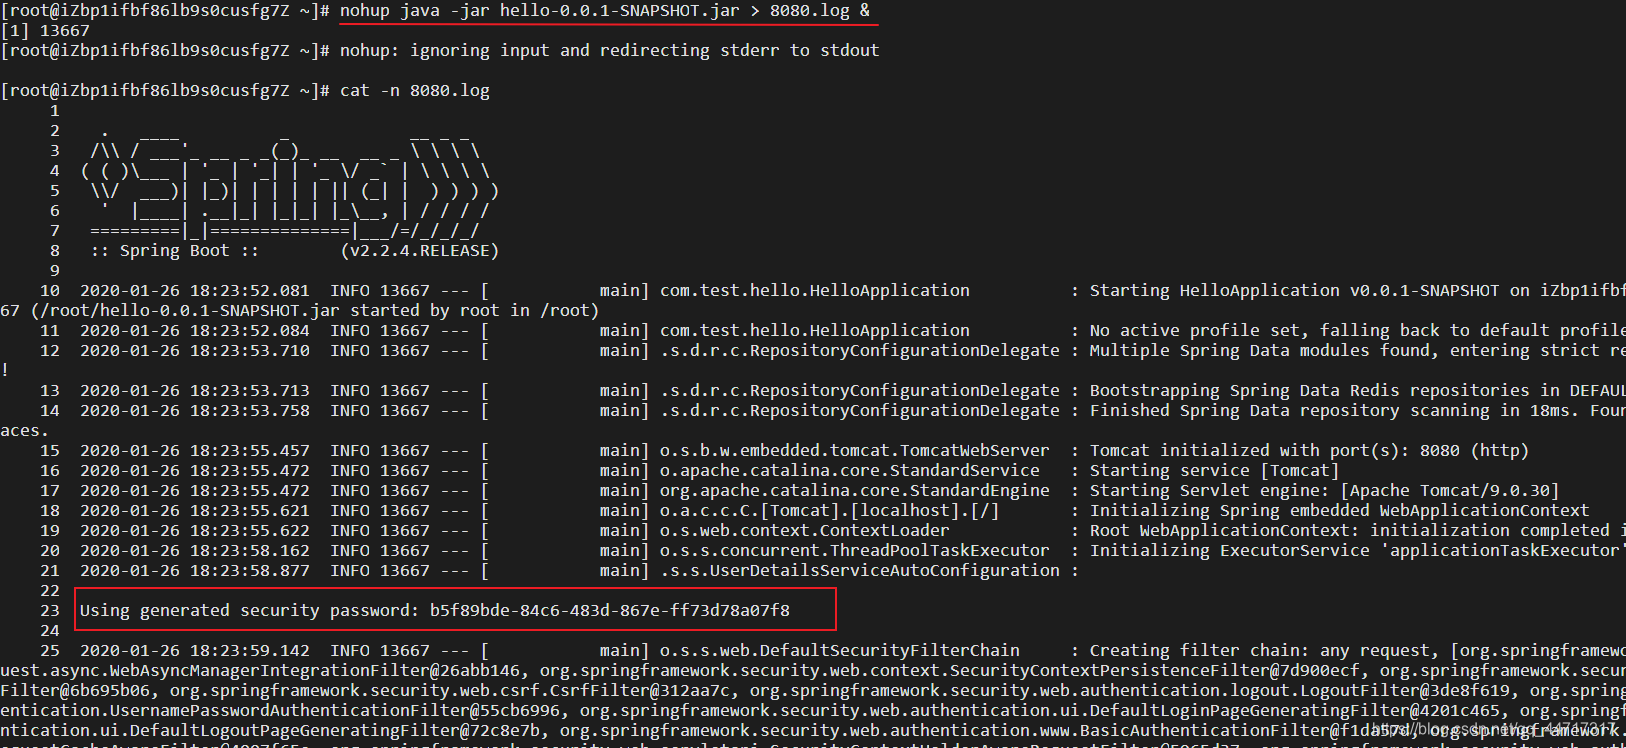Click timestamp '2020-01-26 18:23:52.084'
Screen dimensions: 1626x748
tap(195, 330)
